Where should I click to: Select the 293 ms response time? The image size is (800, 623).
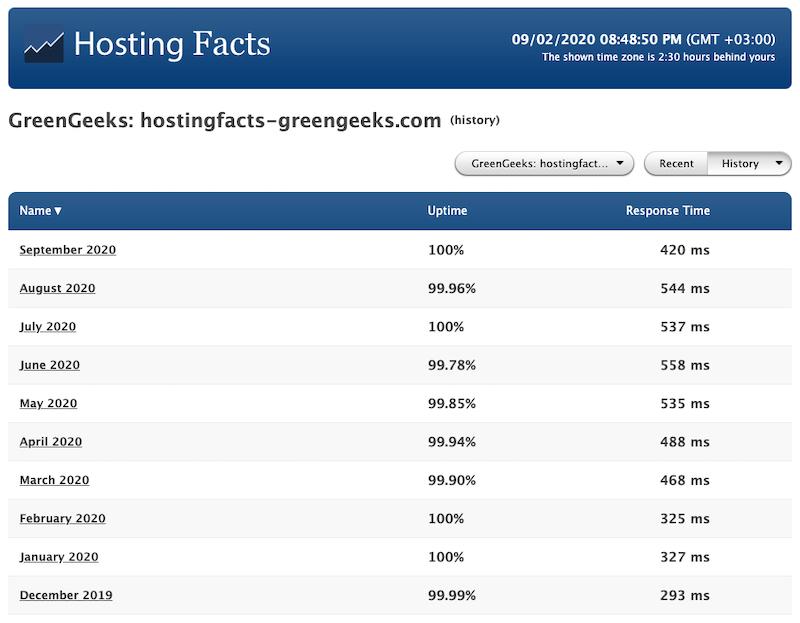[685, 595]
